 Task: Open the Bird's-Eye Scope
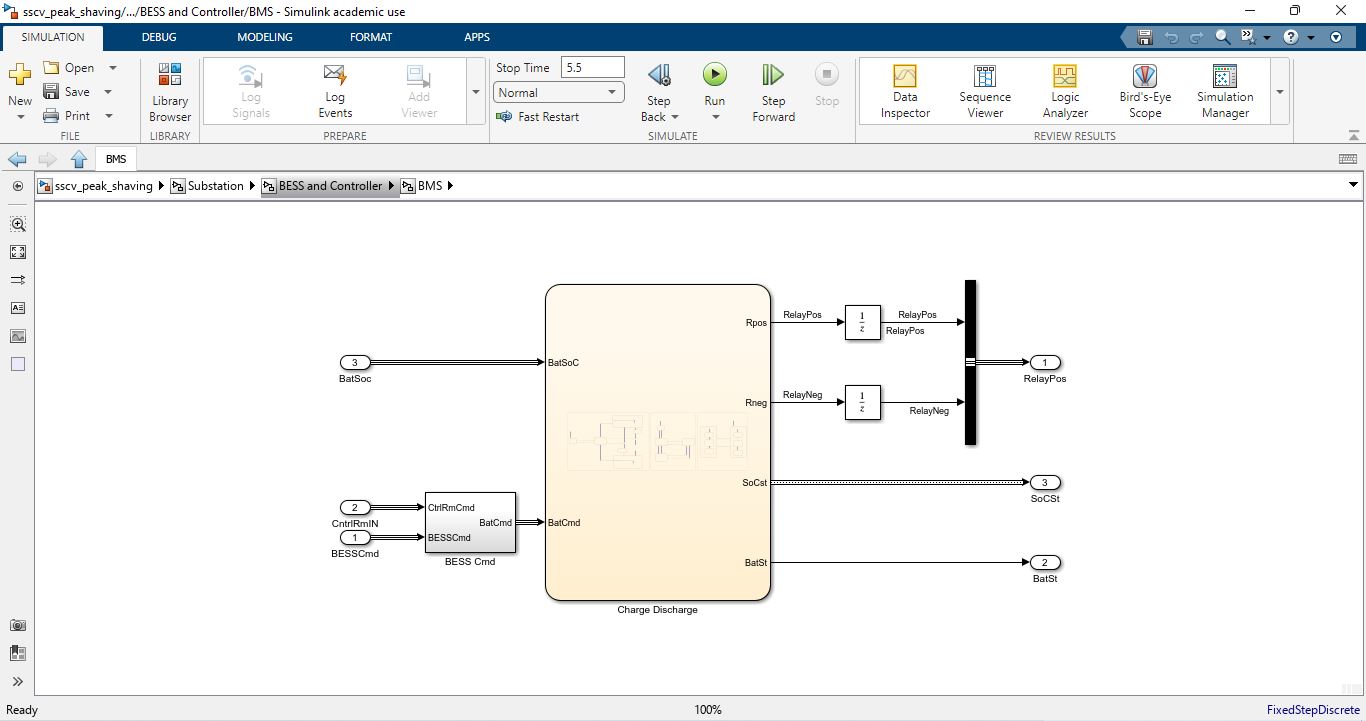(x=1144, y=90)
